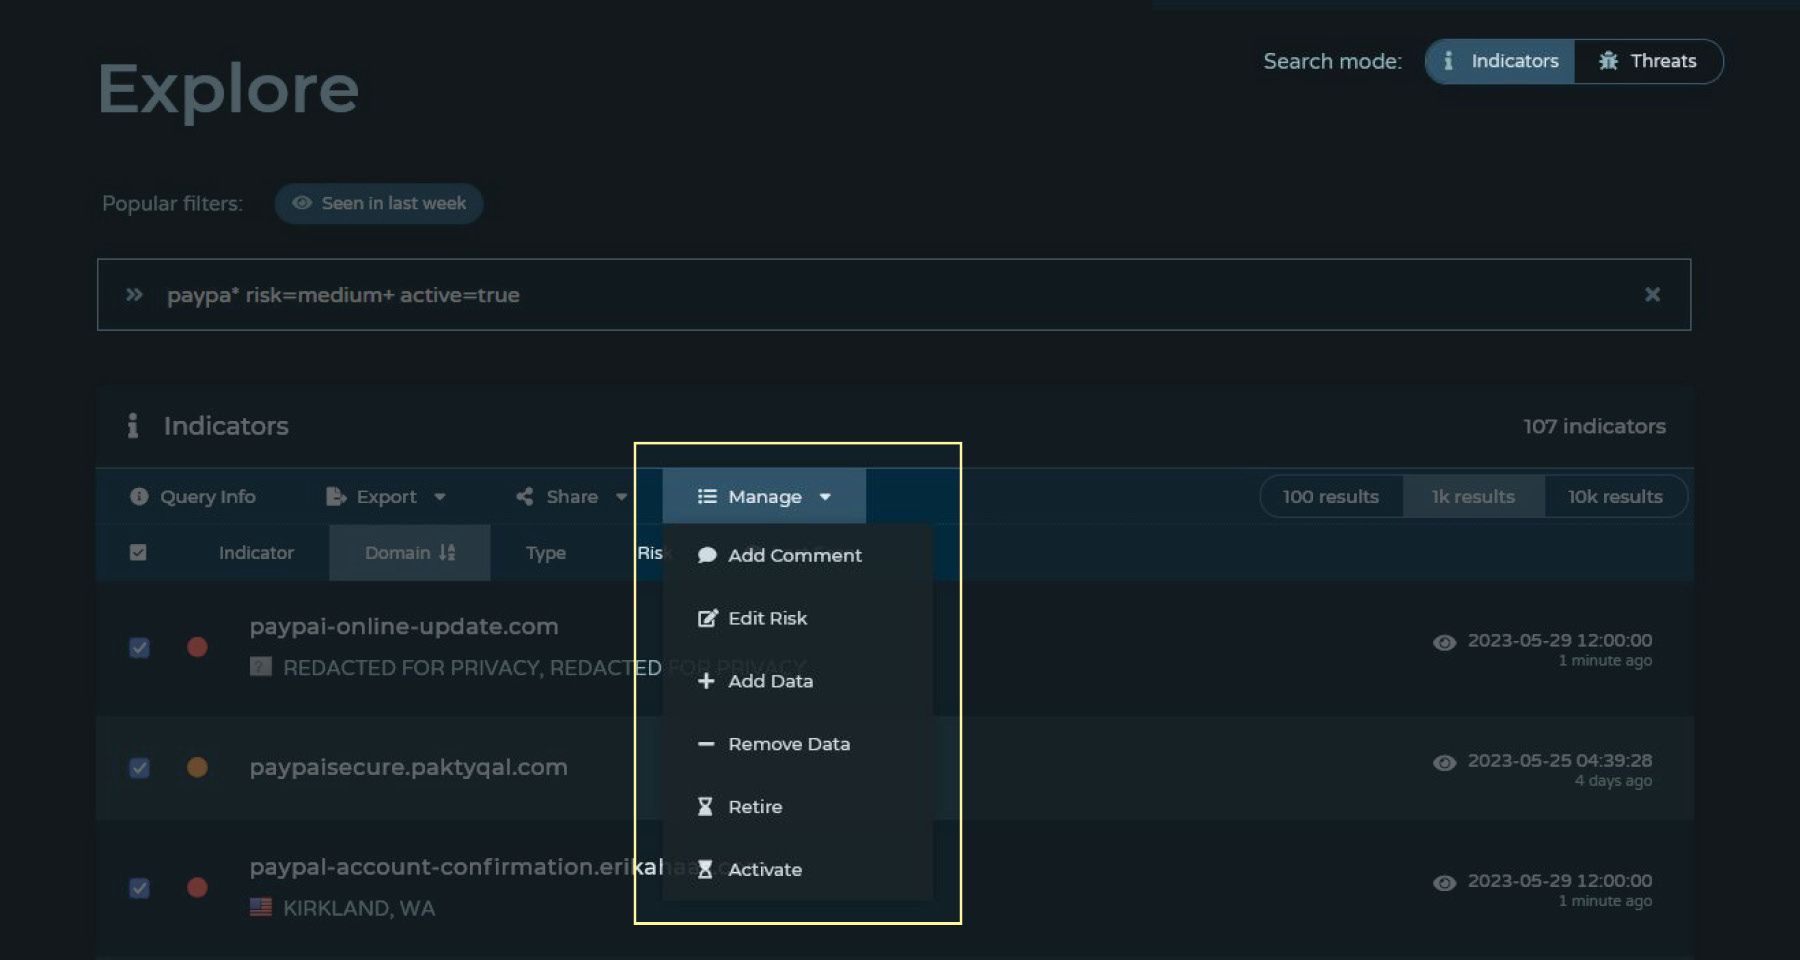Open paypai-online-update.com indicator
Viewport: 1800px width, 960px height.
tap(404, 627)
